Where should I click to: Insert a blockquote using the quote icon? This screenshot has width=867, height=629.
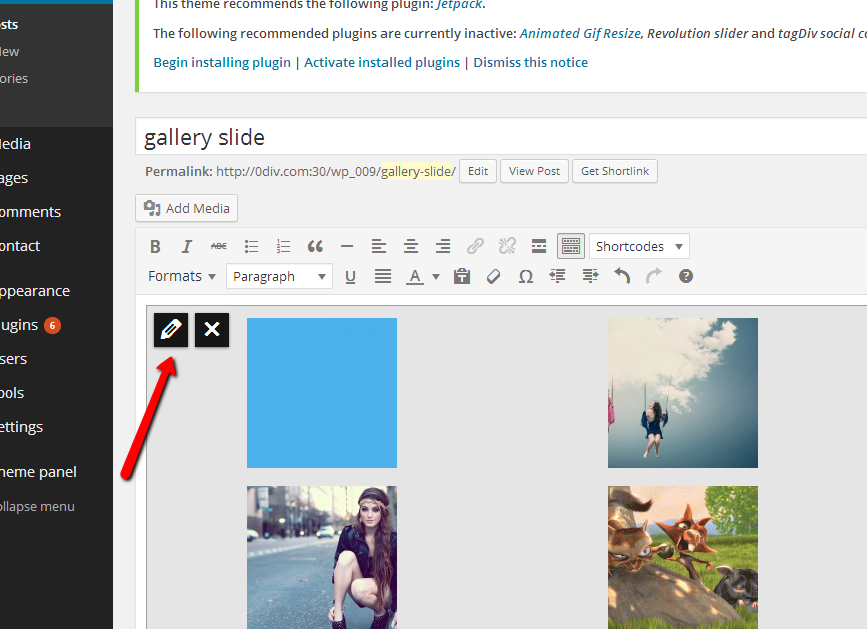pos(315,246)
